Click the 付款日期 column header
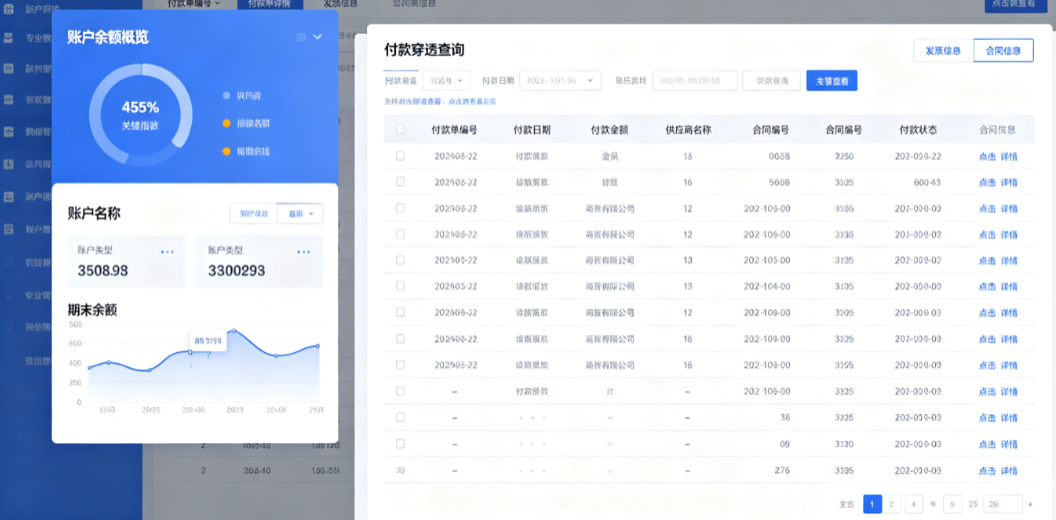This screenshot has height=520, width=1056. [x=532, y=130]
